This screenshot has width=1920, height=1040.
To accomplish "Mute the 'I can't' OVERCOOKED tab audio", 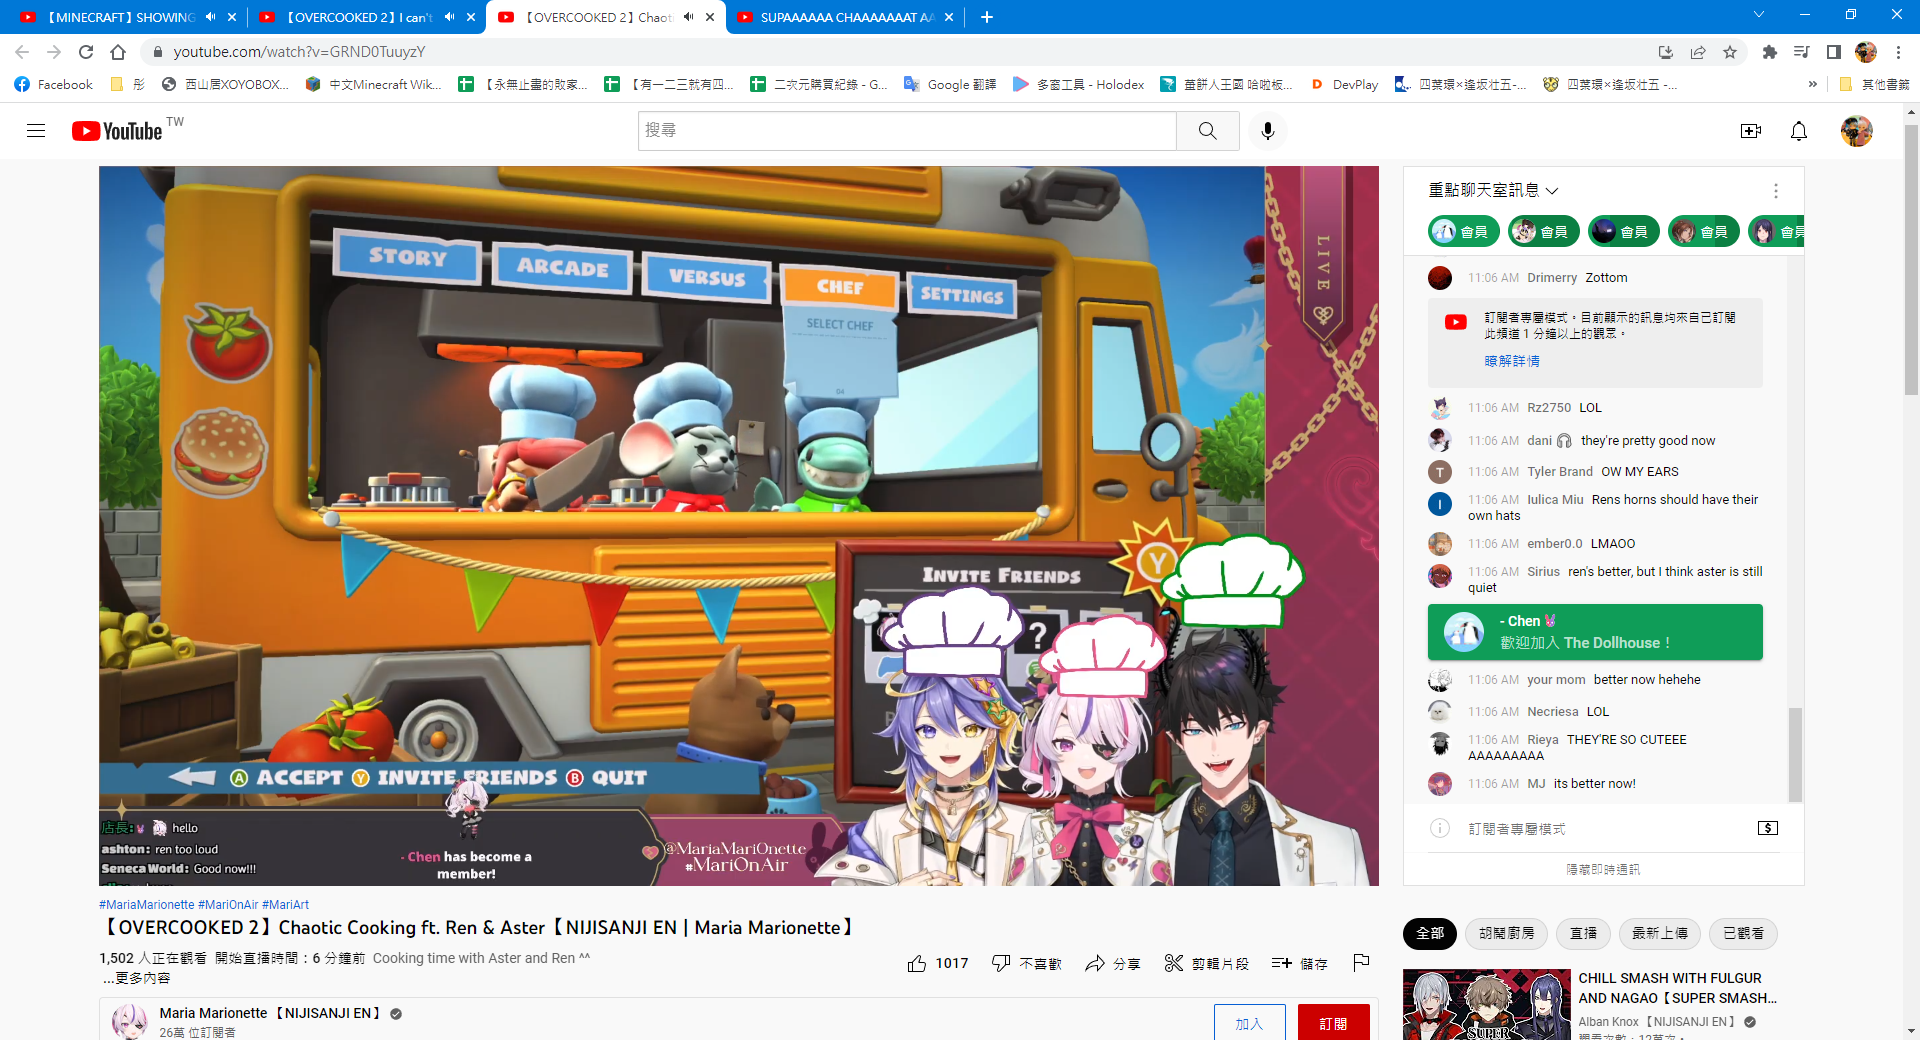I will 449,17.
